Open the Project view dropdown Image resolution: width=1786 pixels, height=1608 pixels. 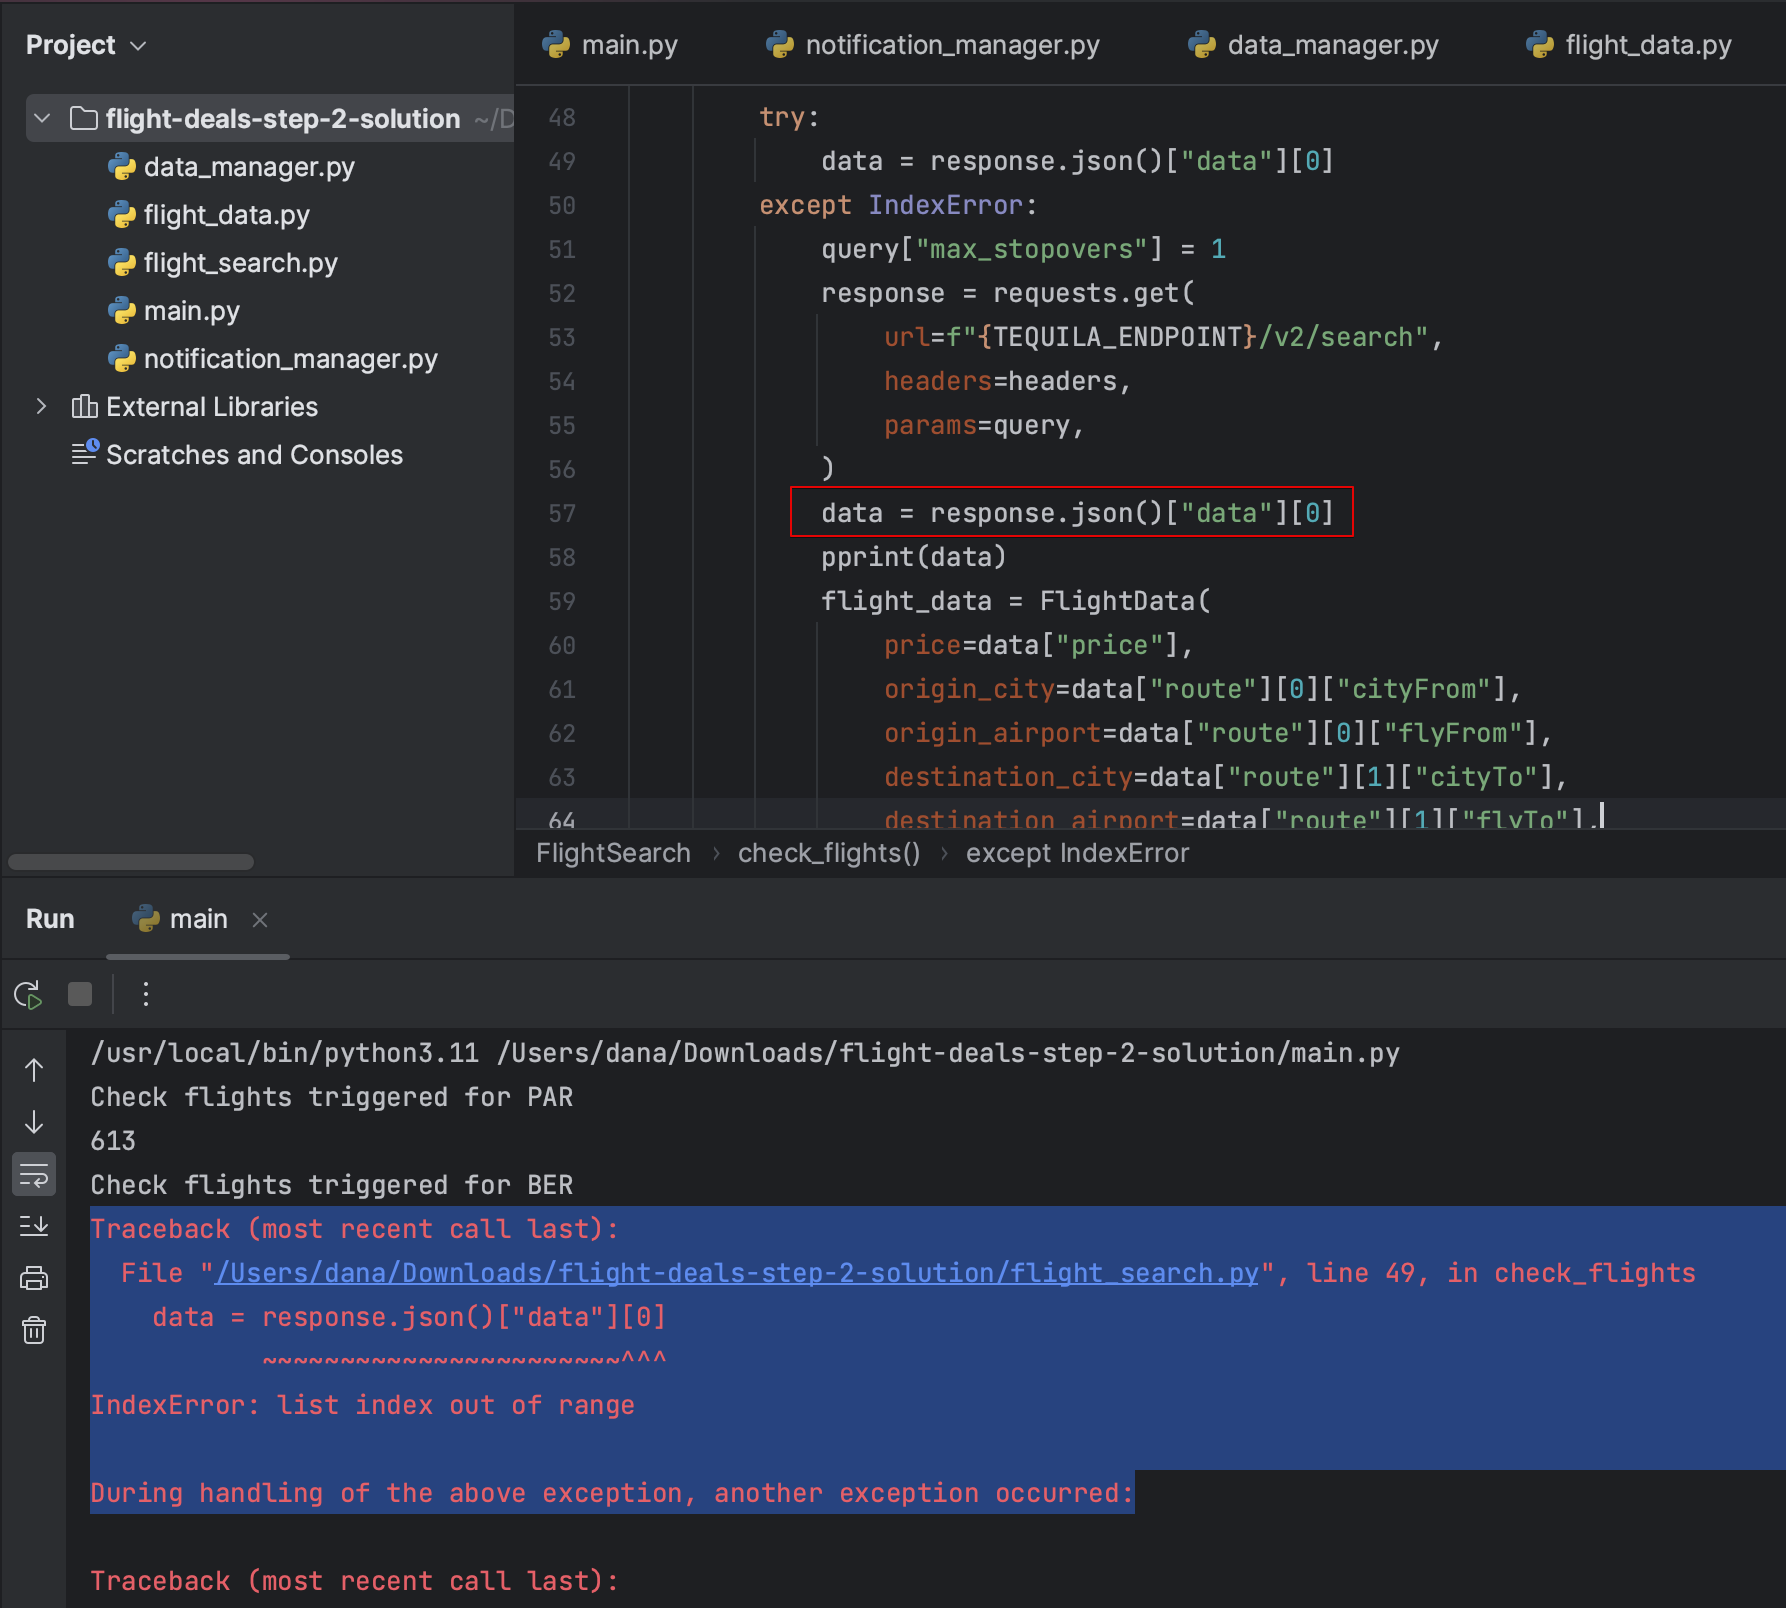coord(86,45)
